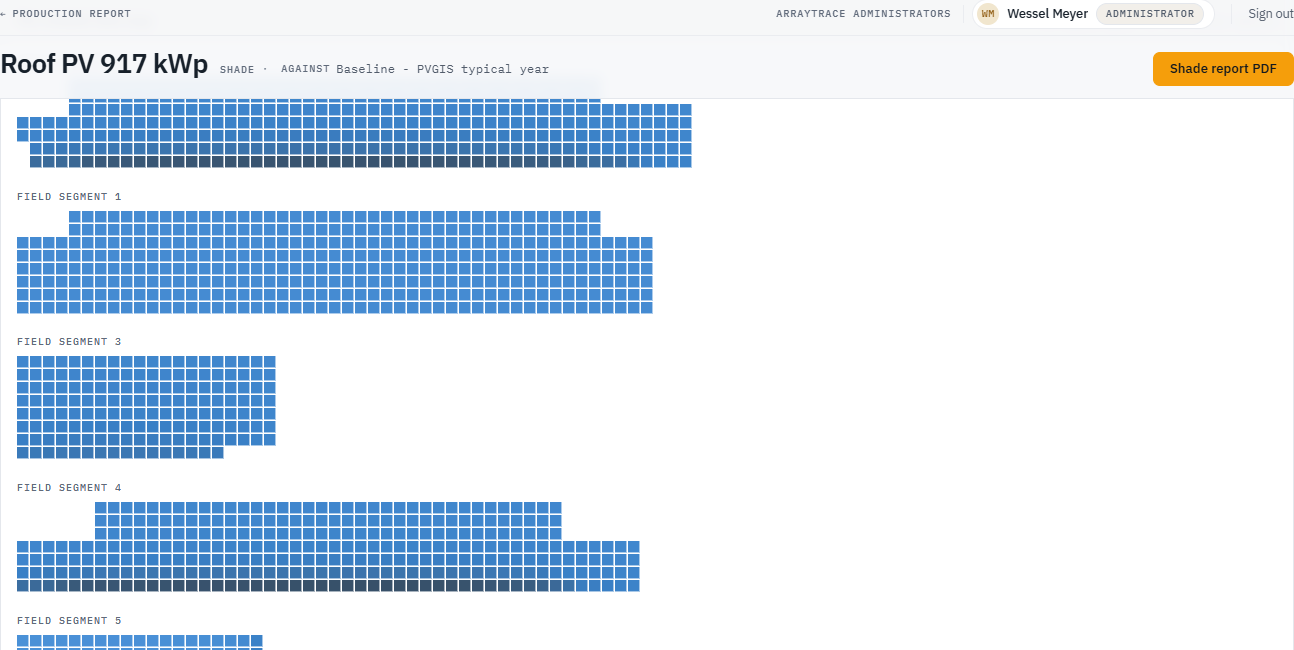Click the Shade report PDF button
This screenshot has width=1294, height=650.
tap(1223, 69)
